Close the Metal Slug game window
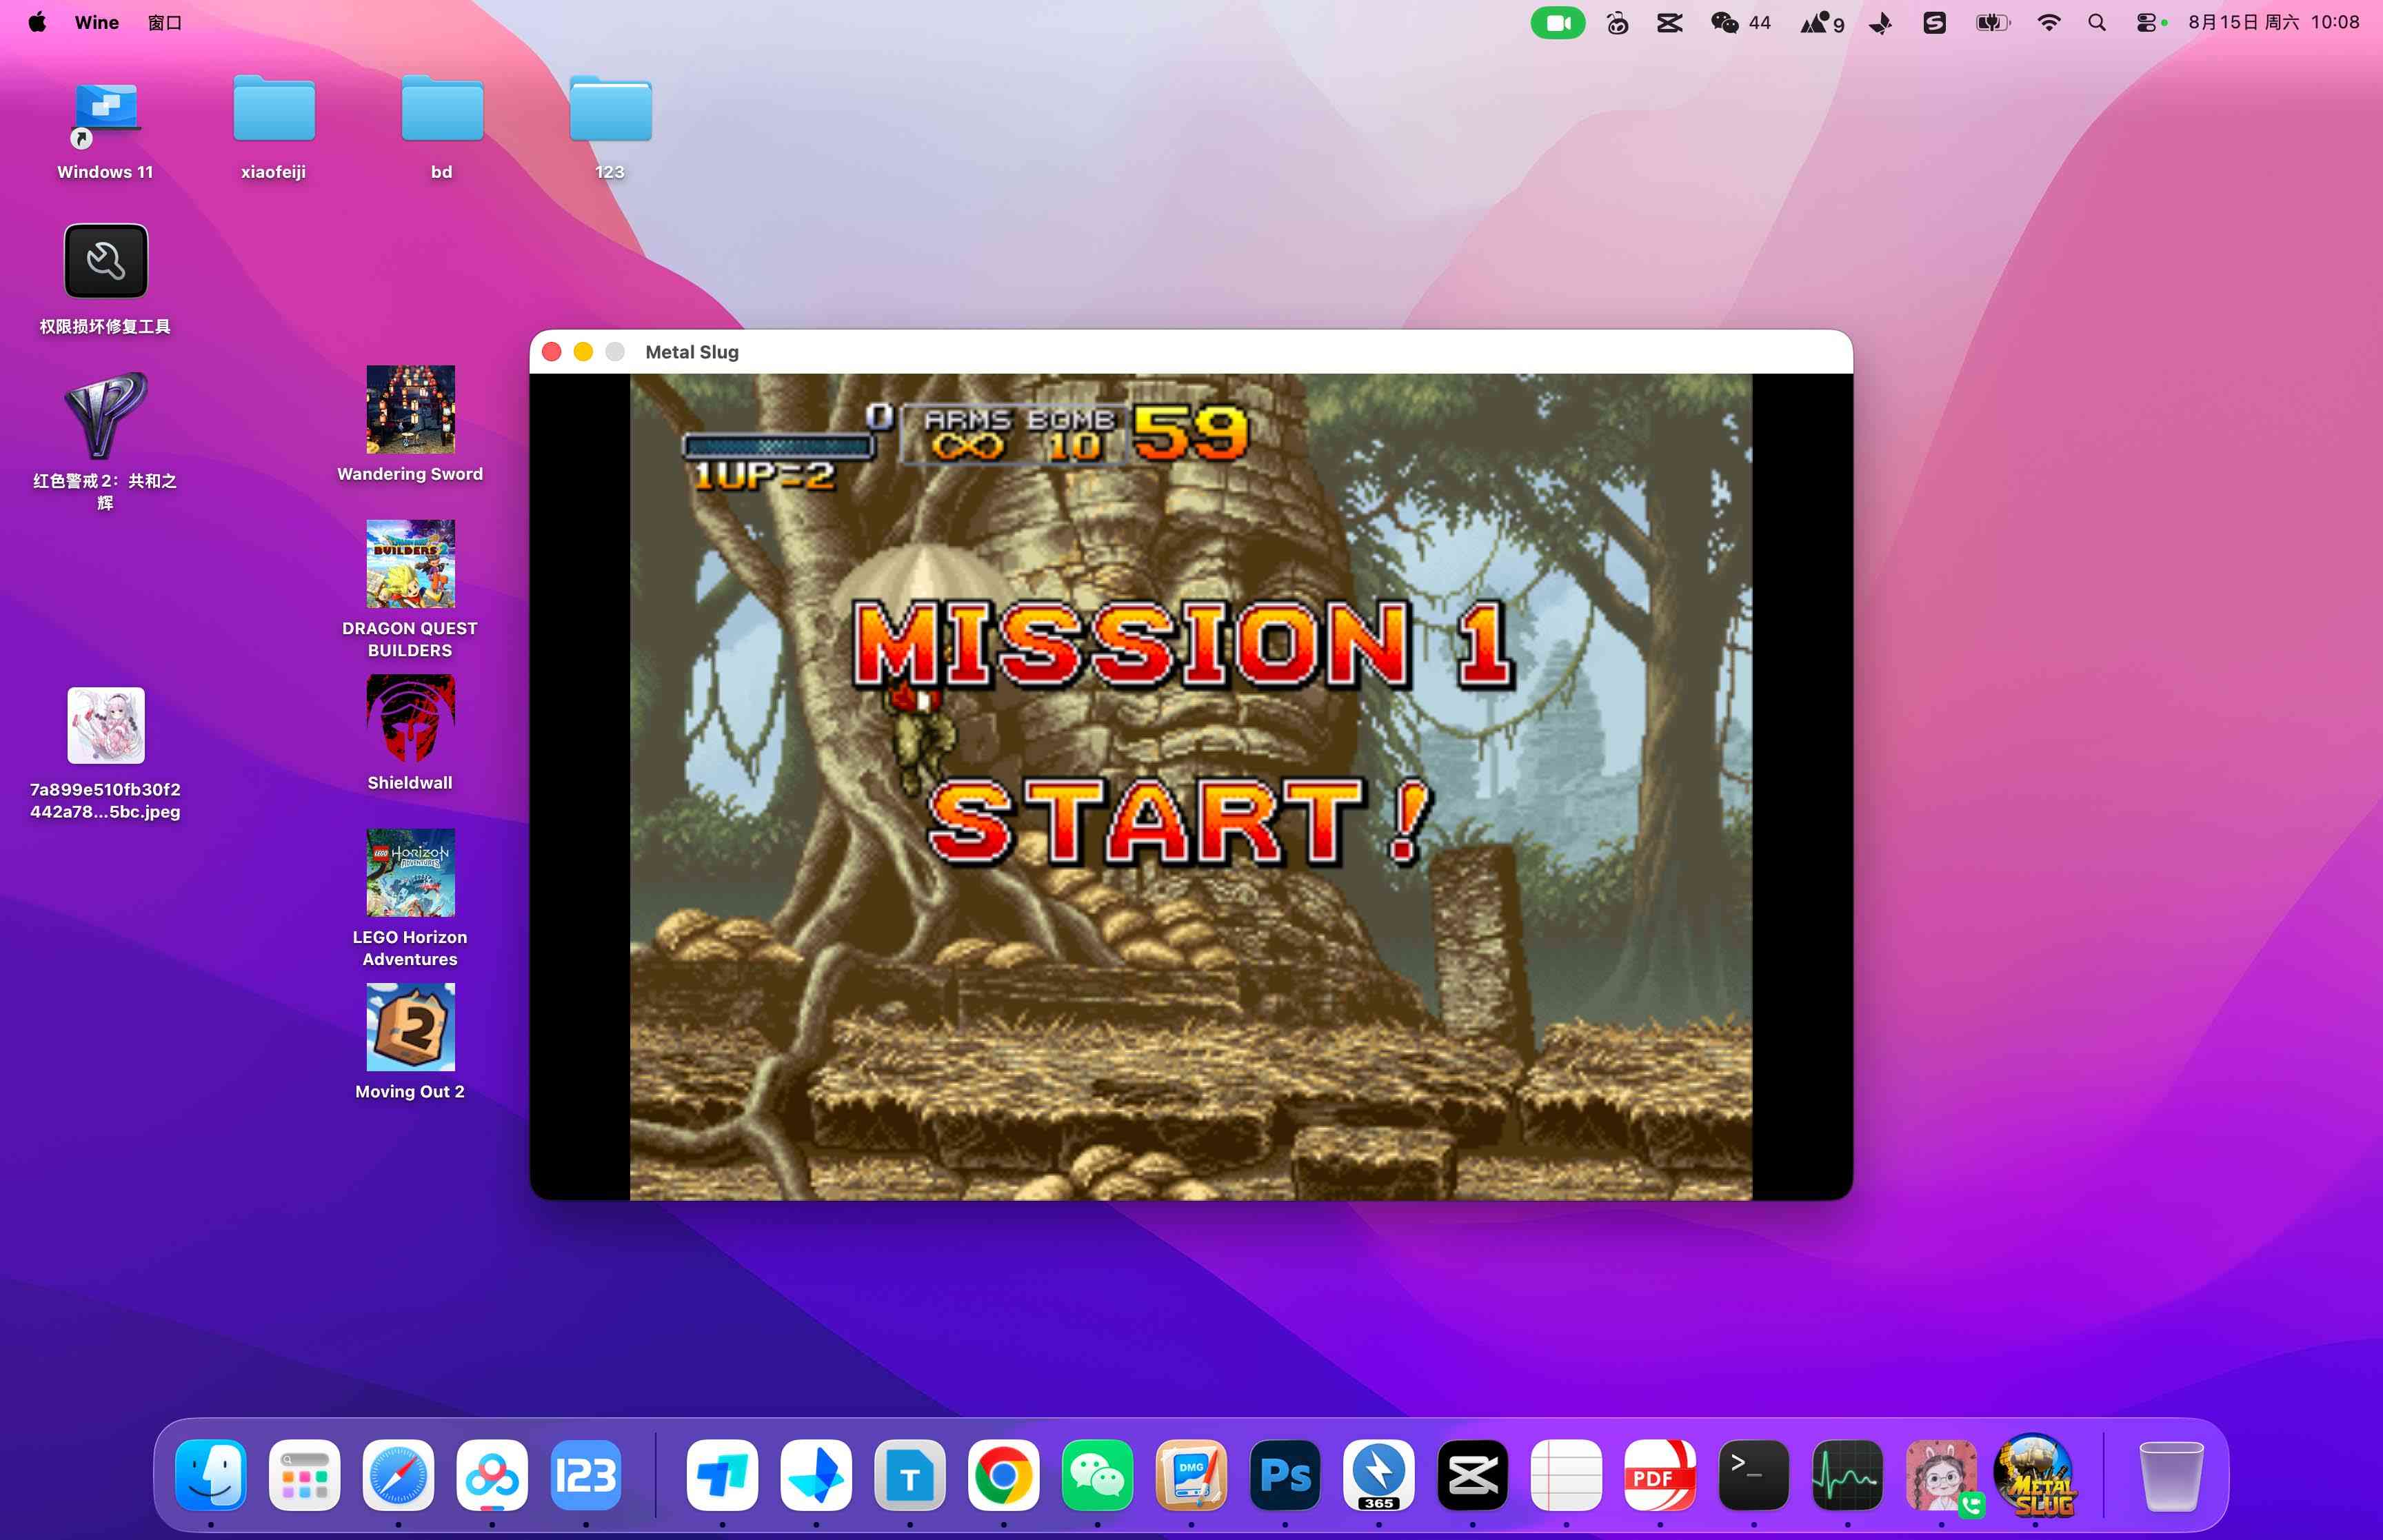The height and width of the screenshot is (1540, 2383). (551, 352)
